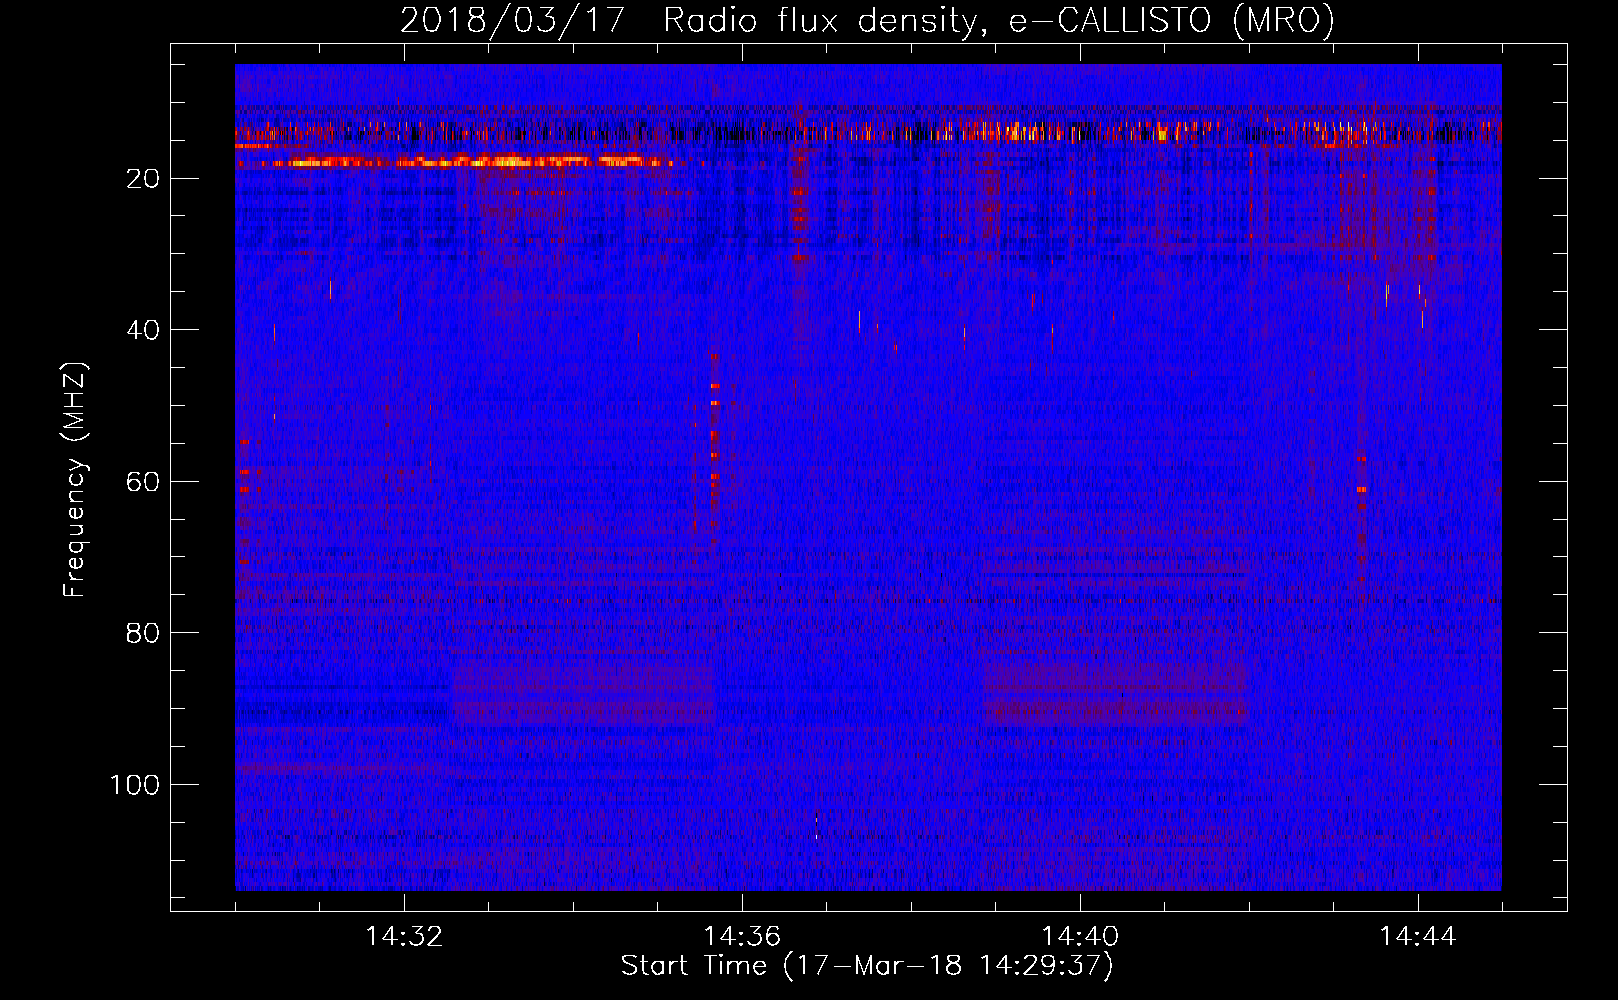This screenshot has width=1618, height=1000.
Task: Click the 60 MHz frequency tick label
Action: pos(143,482)
